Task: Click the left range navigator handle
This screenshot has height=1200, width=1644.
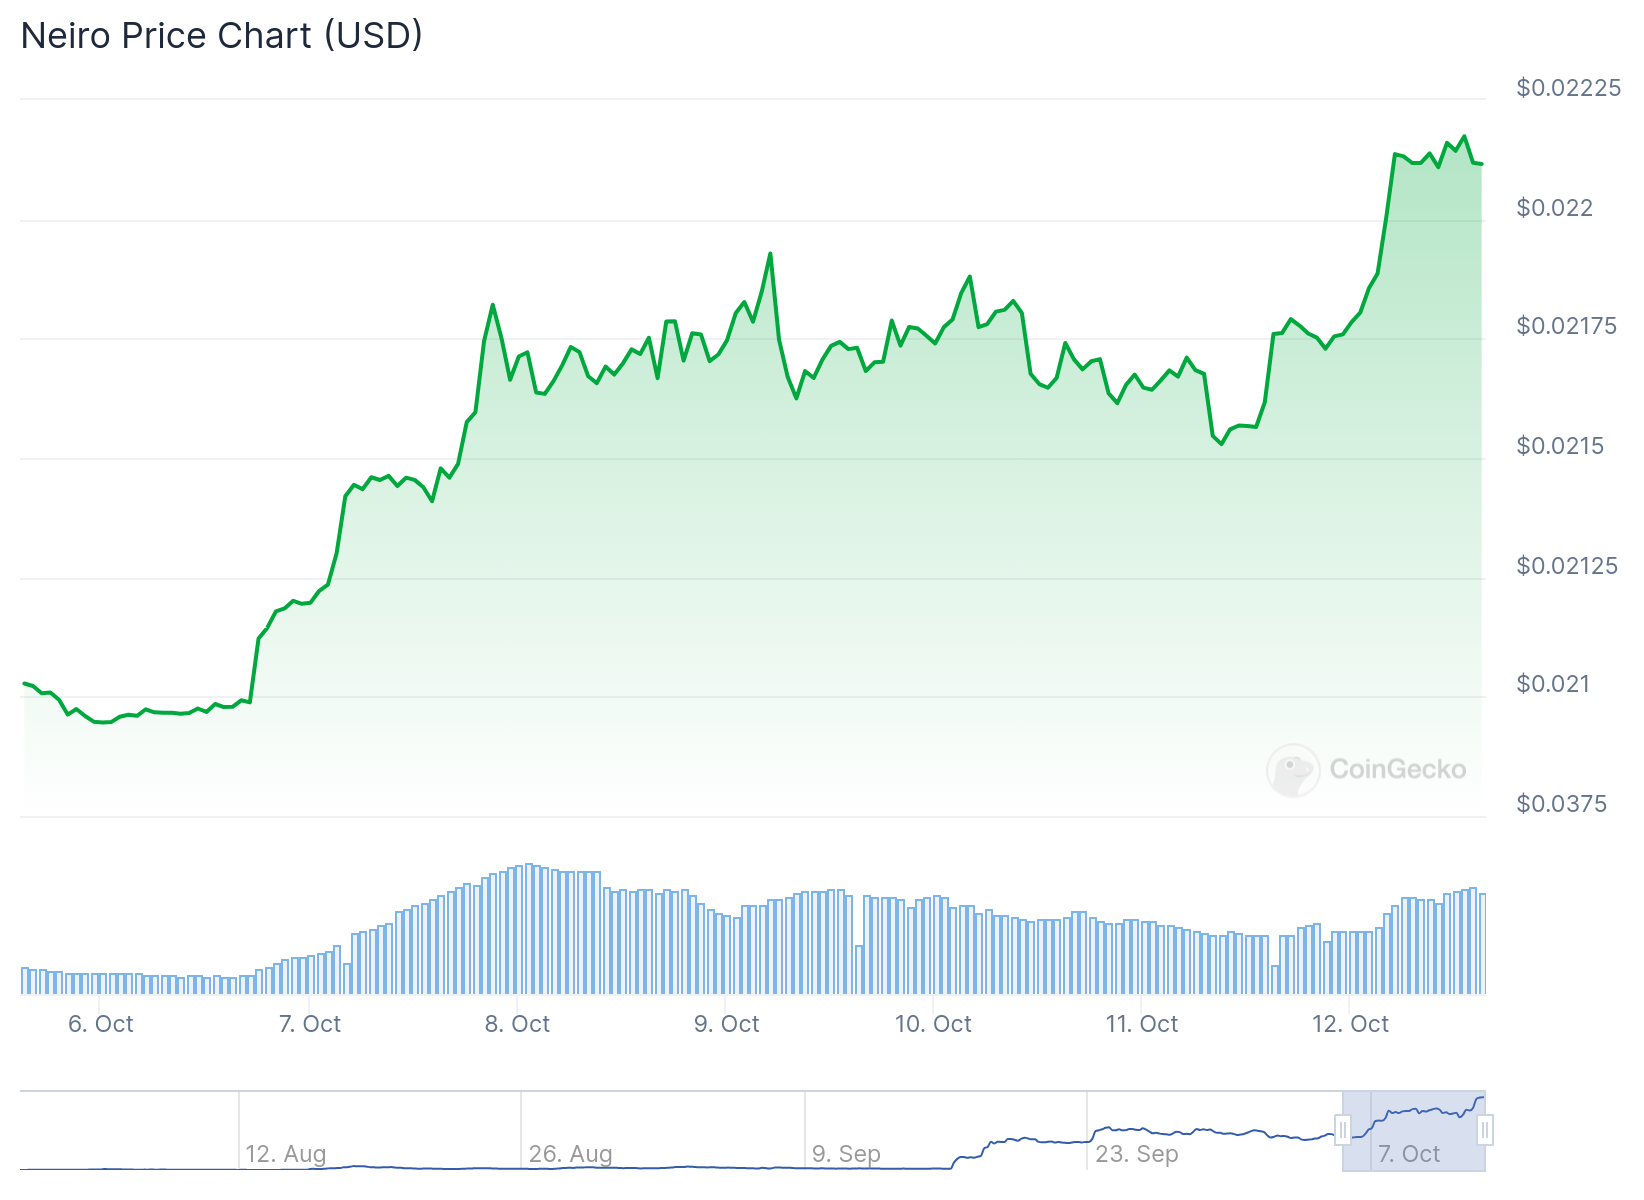Action: pyautogui.click(x=1343, y=1131)
